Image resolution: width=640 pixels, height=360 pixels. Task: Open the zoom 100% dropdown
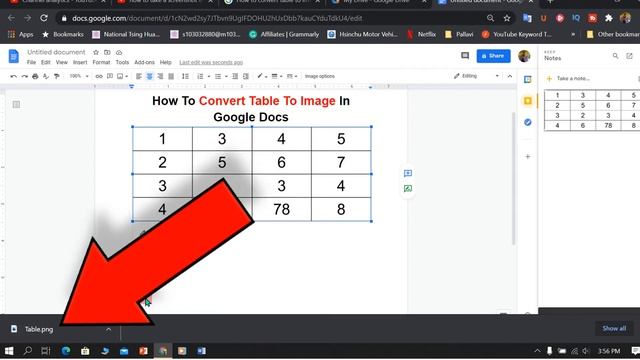[79, 76]
